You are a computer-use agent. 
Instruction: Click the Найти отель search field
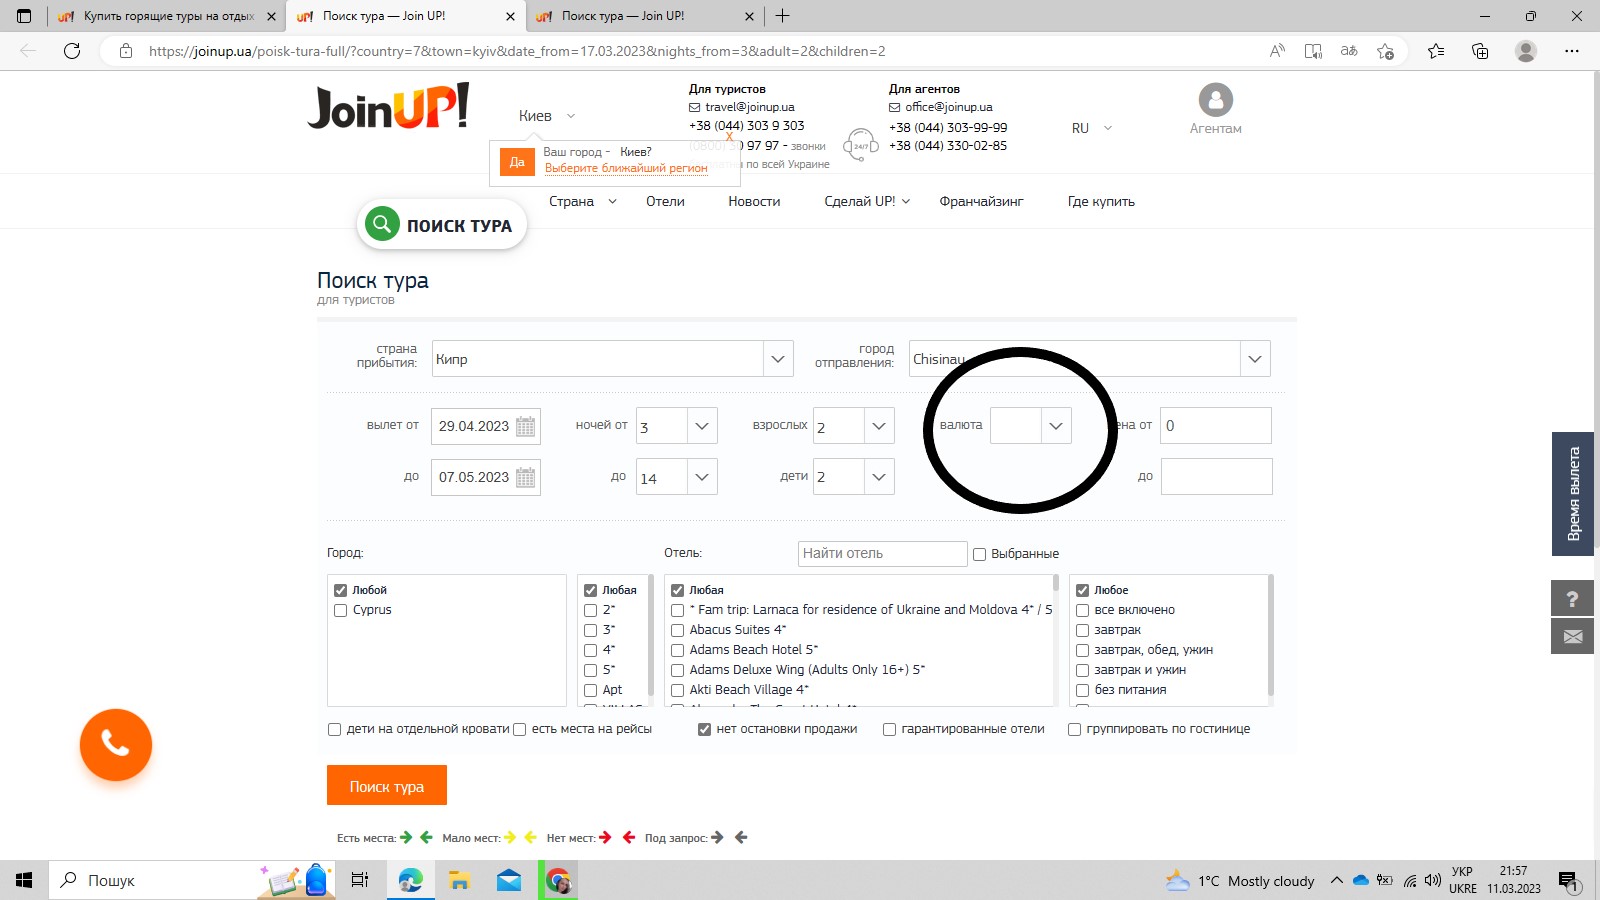882,554
